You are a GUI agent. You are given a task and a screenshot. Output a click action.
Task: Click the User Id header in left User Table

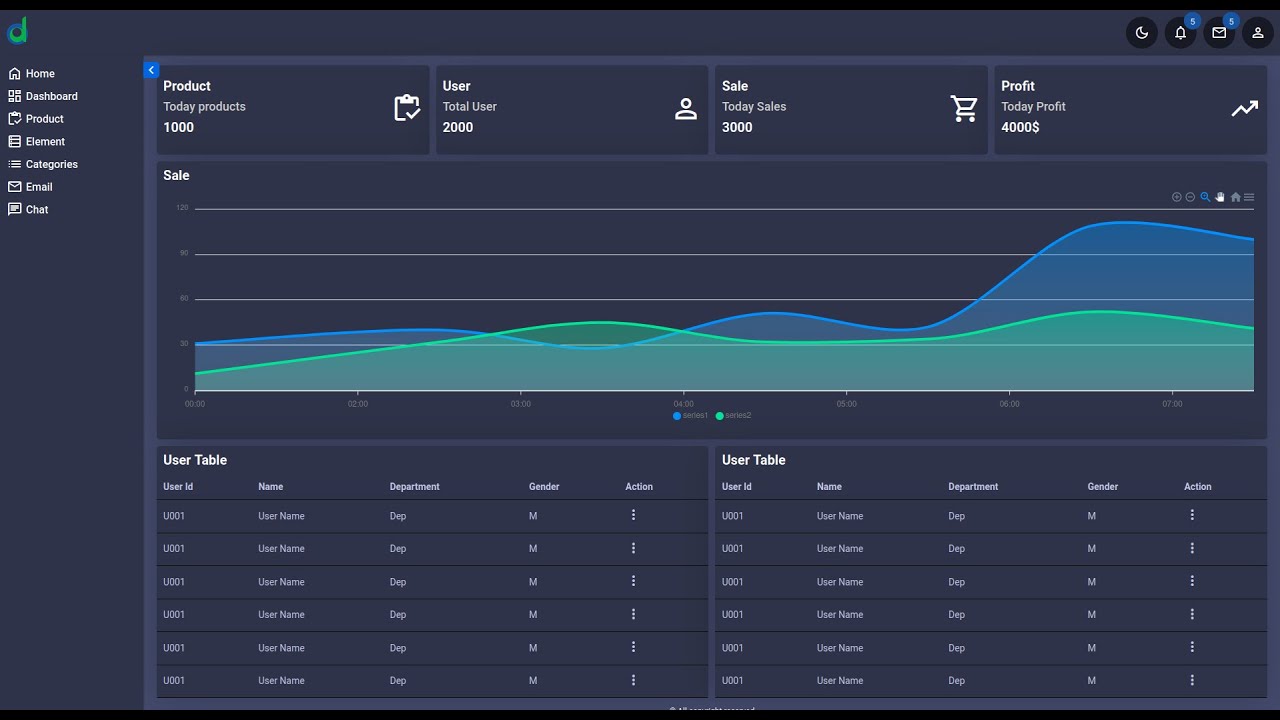(178, 487)
